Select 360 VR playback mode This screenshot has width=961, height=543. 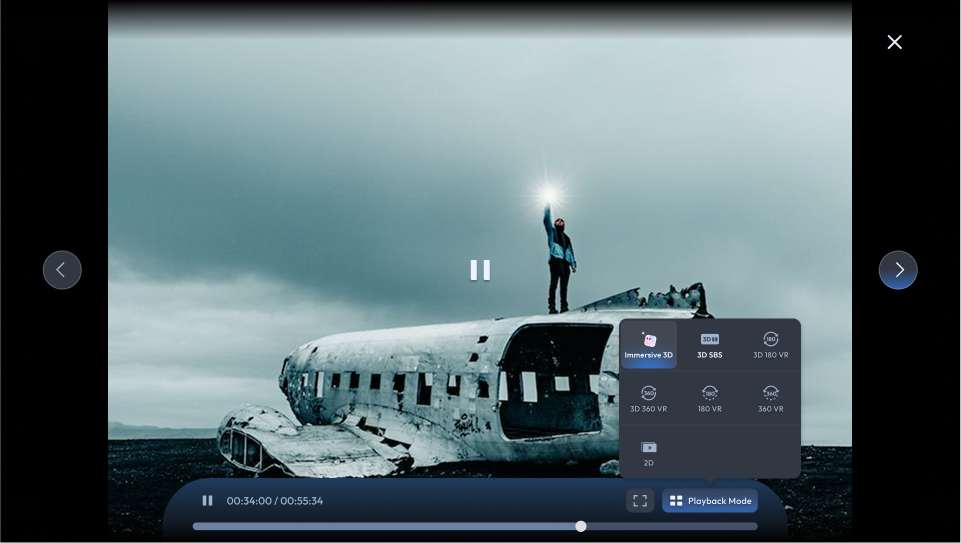tap(770, 398)
